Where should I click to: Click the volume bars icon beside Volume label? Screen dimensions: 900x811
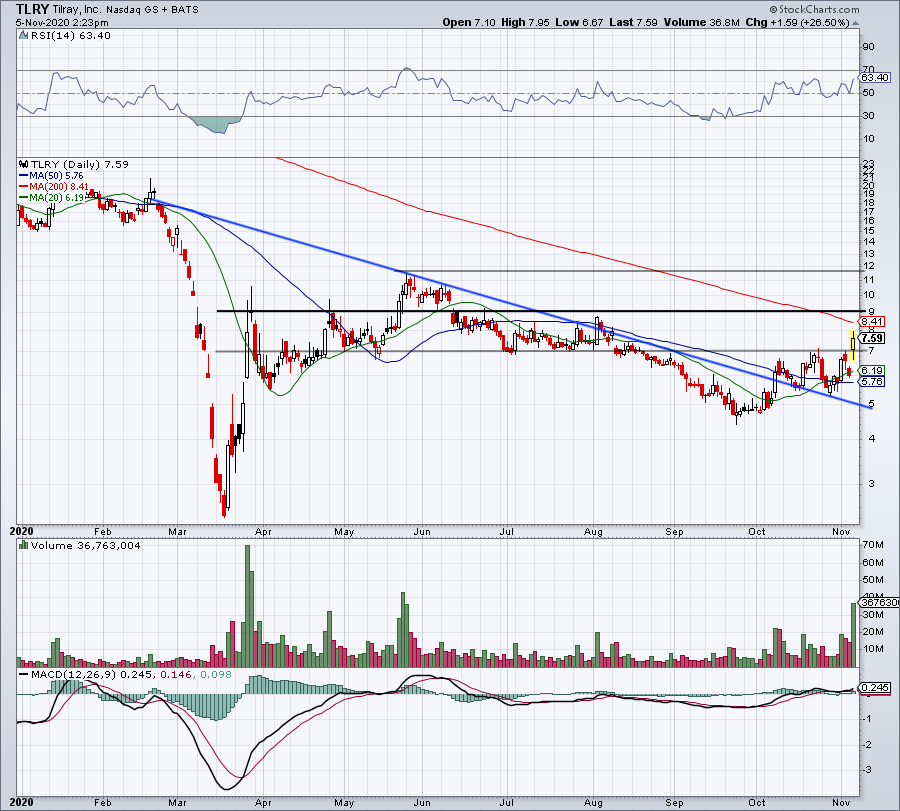click(24, 545)
